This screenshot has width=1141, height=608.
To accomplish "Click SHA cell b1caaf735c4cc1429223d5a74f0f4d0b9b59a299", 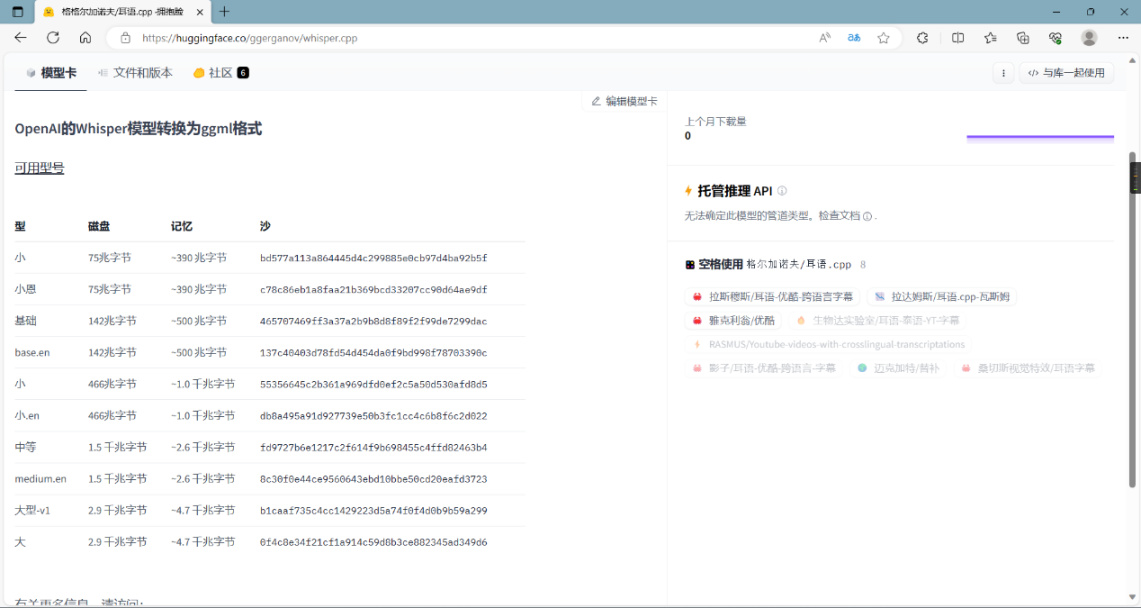I will (373, 511).
